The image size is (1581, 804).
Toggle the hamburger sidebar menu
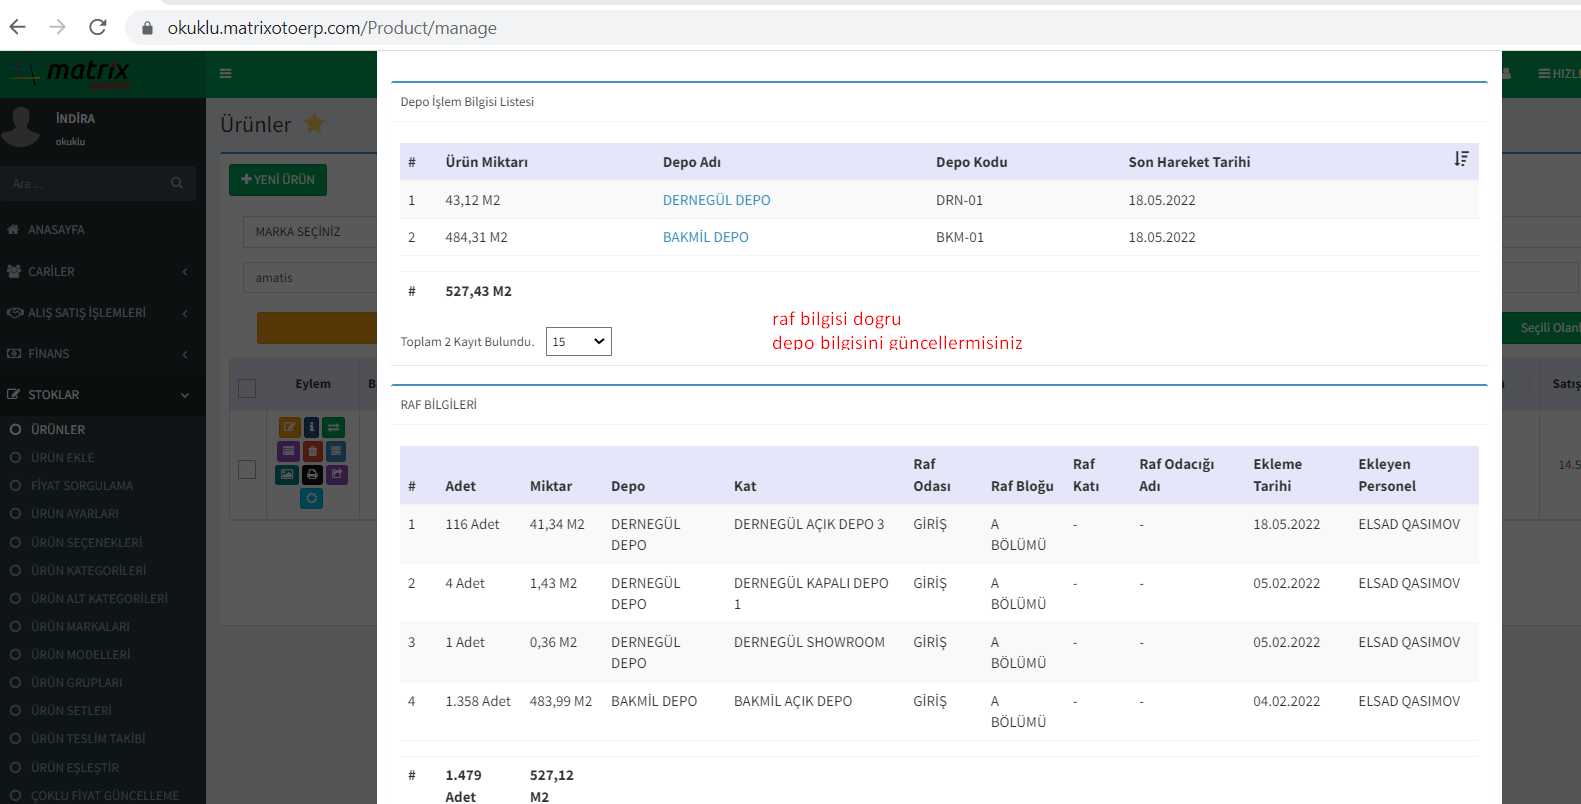226,73
